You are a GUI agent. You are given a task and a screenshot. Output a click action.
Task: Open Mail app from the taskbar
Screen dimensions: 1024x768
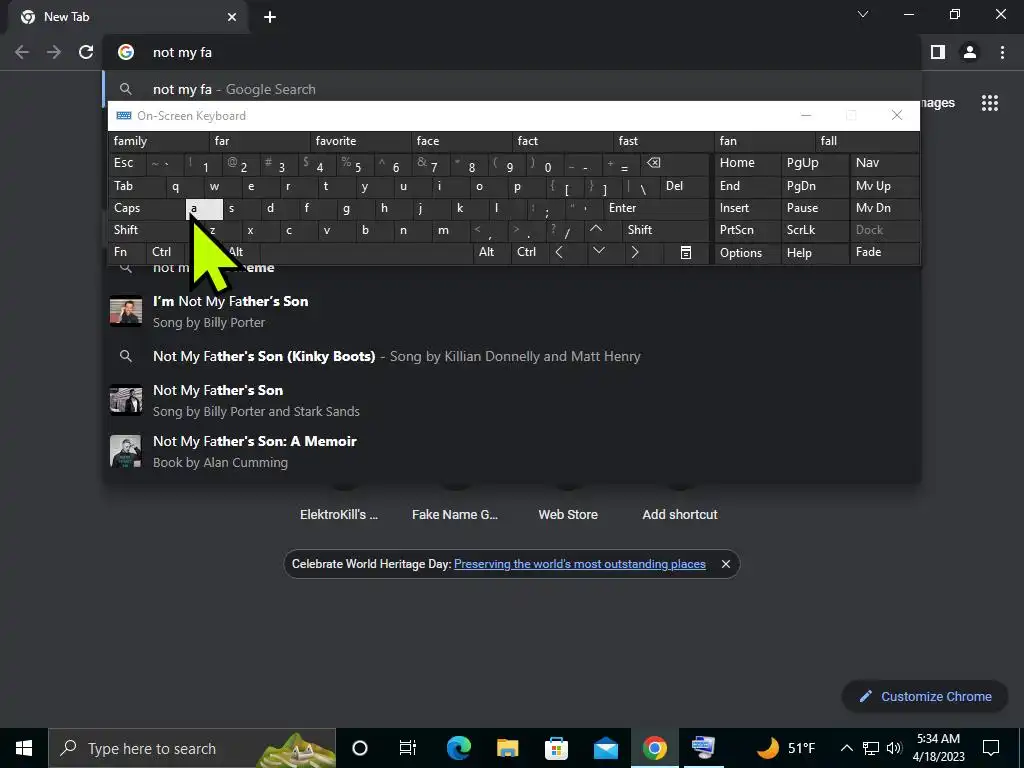click(605, 748)
